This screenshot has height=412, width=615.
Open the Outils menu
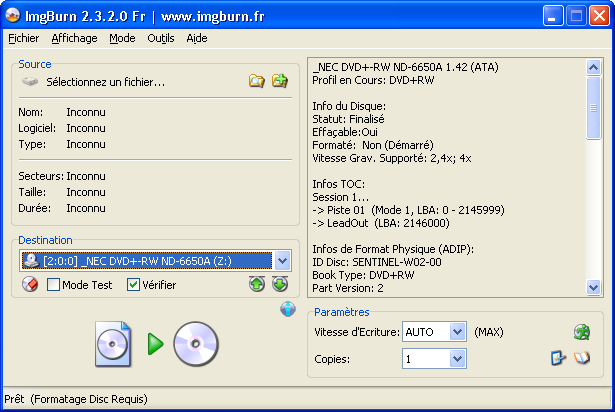pyautogui.click(x=161, y=38)
